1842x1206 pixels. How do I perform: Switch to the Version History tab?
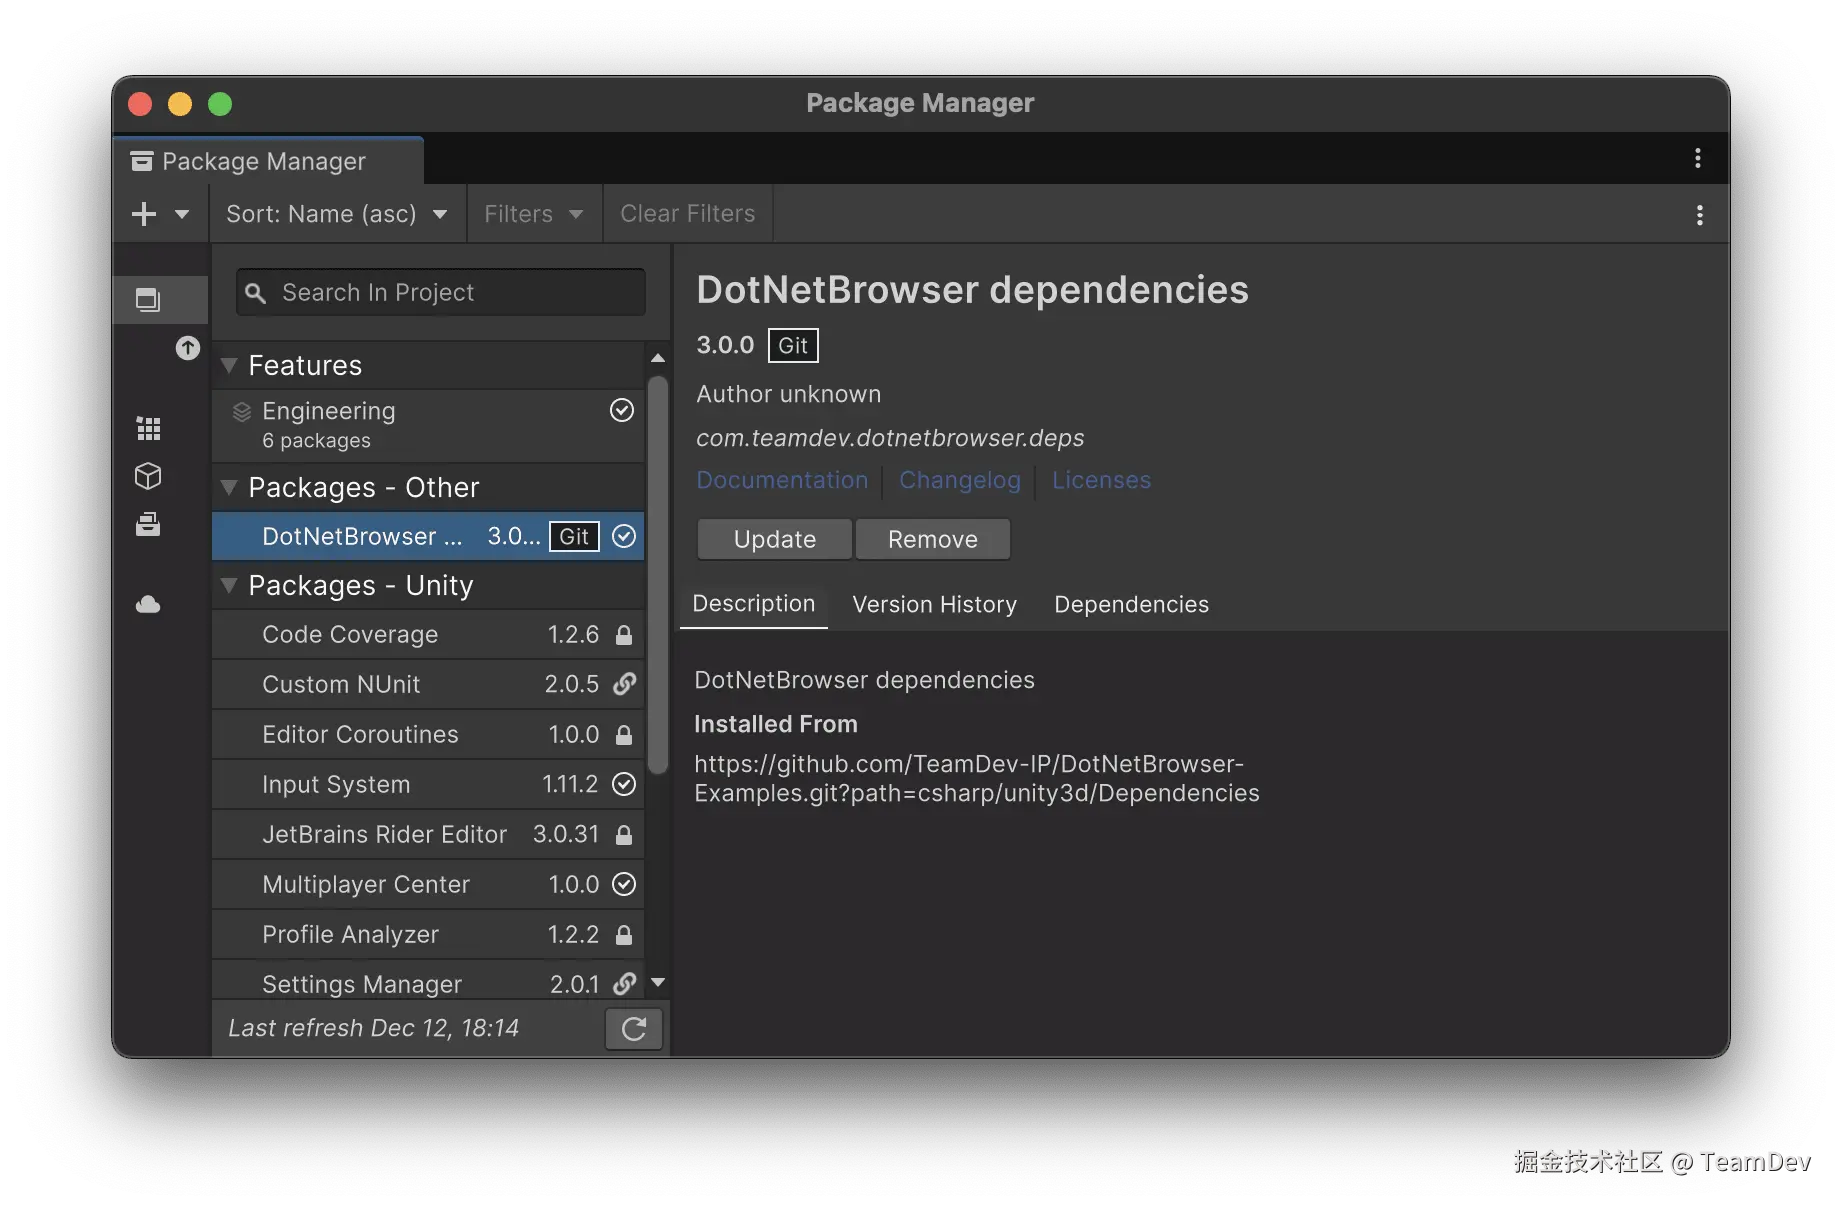coord(934,604)
